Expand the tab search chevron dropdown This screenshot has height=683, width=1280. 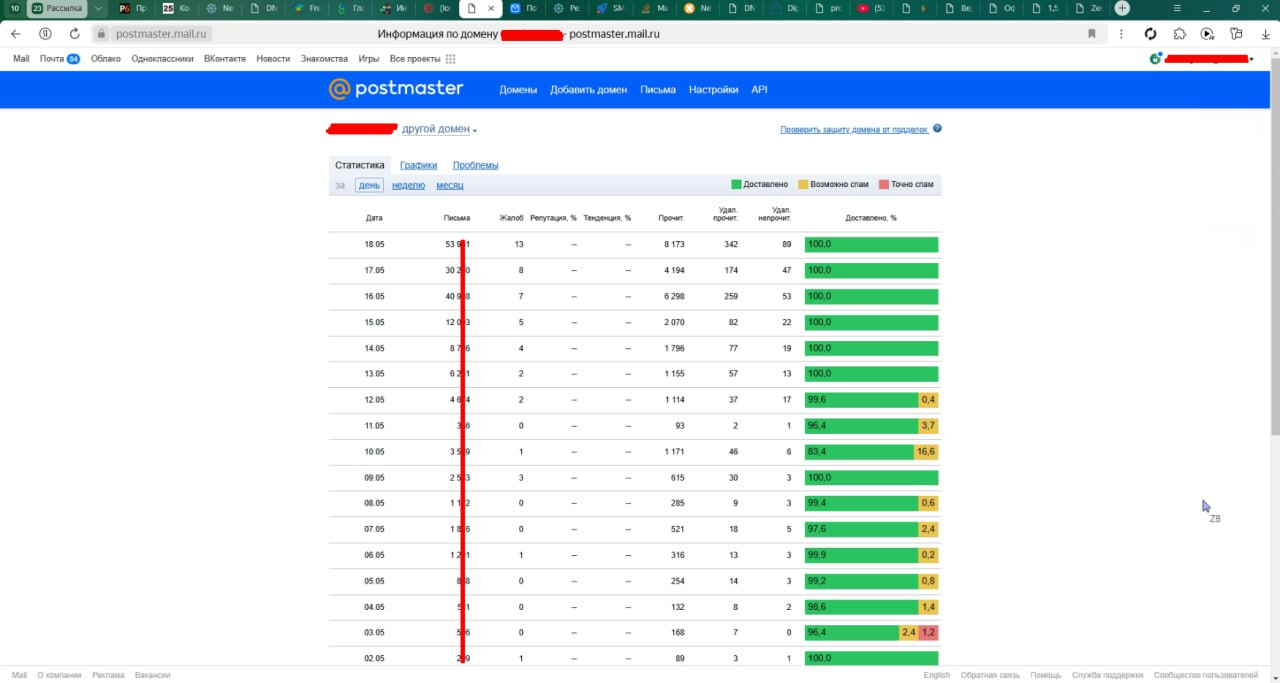[98, 8]
